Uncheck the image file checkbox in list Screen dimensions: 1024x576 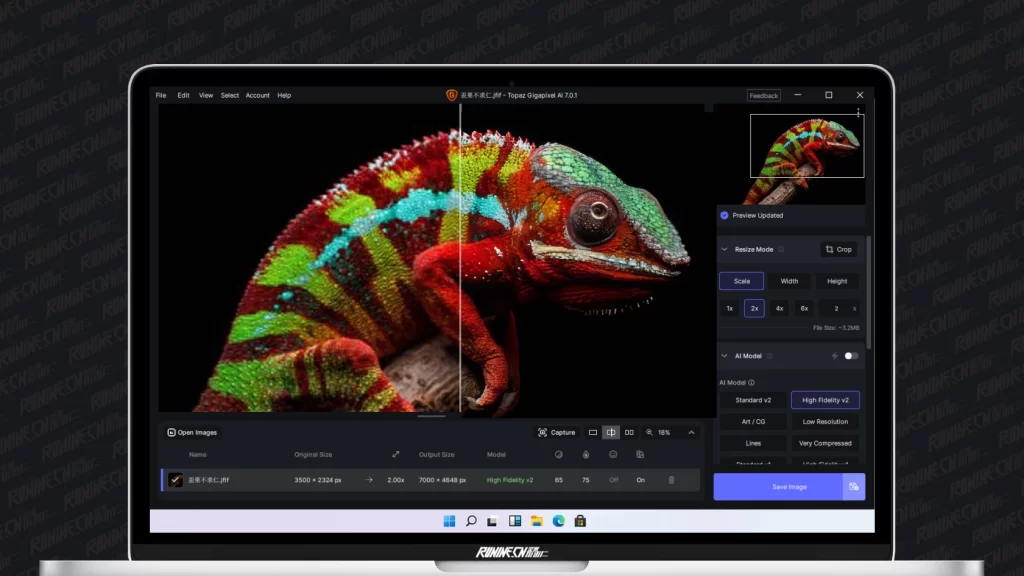point(176,480)
